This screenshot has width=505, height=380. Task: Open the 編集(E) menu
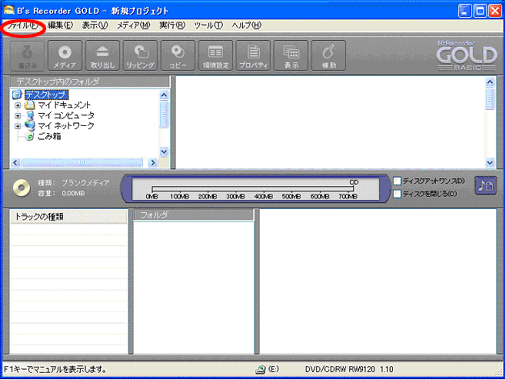coord(60,25)
